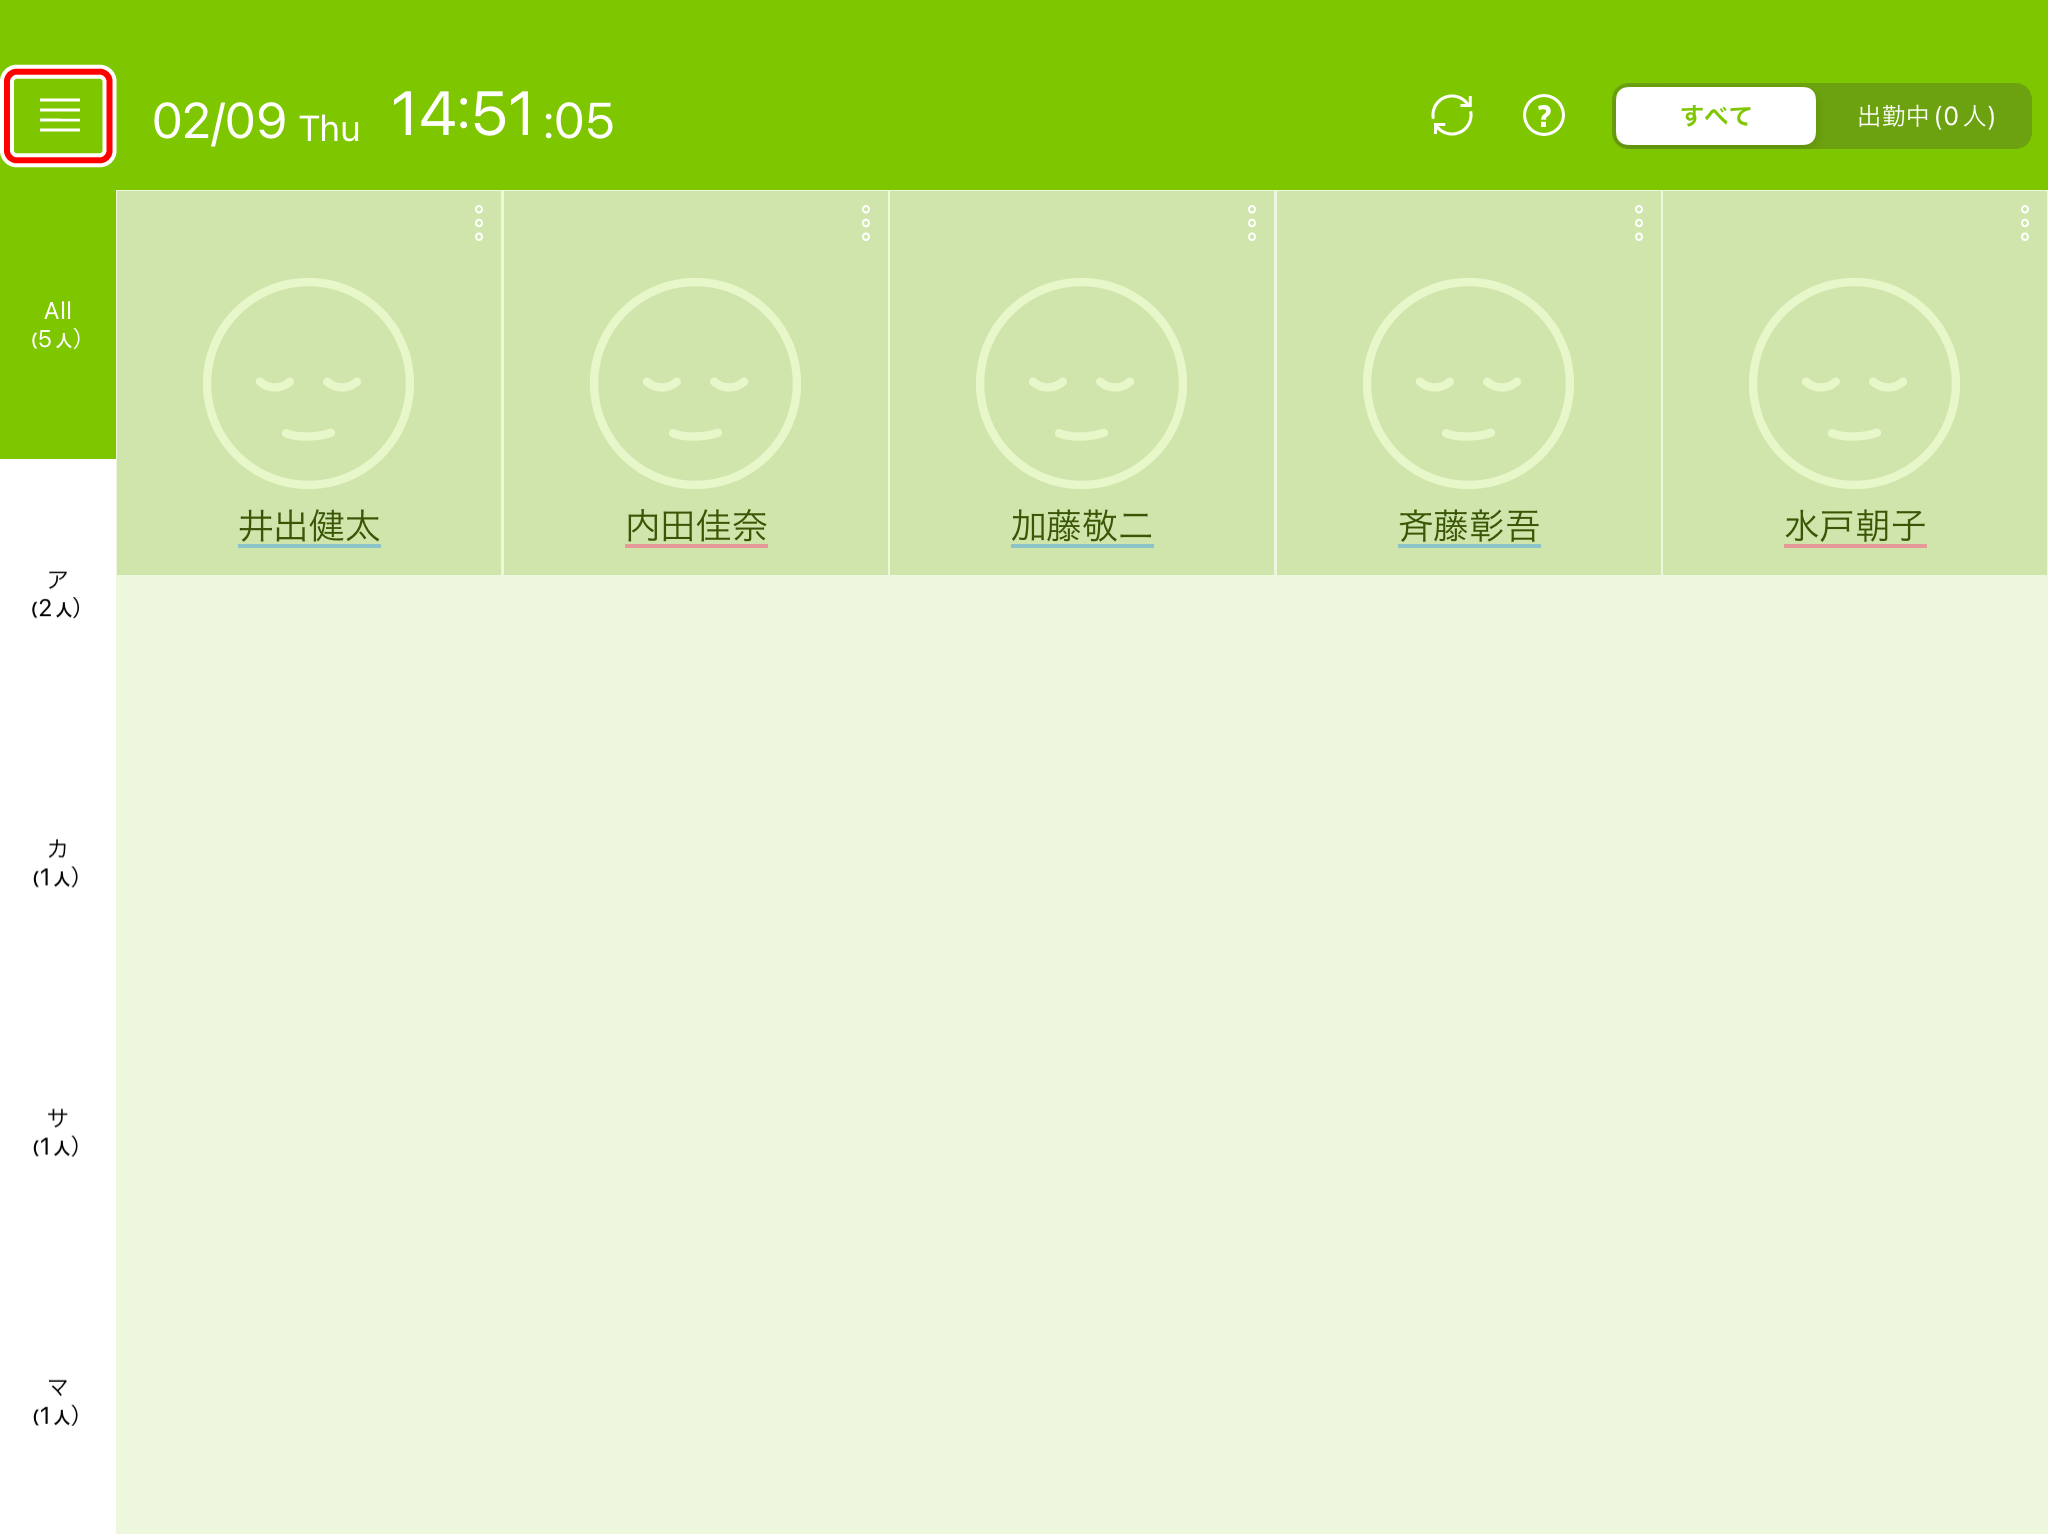Image resolution: width=2049 pixels, height=1534 pixels.
Task: Open the help question mark icon
Action: pos(1543,115)
